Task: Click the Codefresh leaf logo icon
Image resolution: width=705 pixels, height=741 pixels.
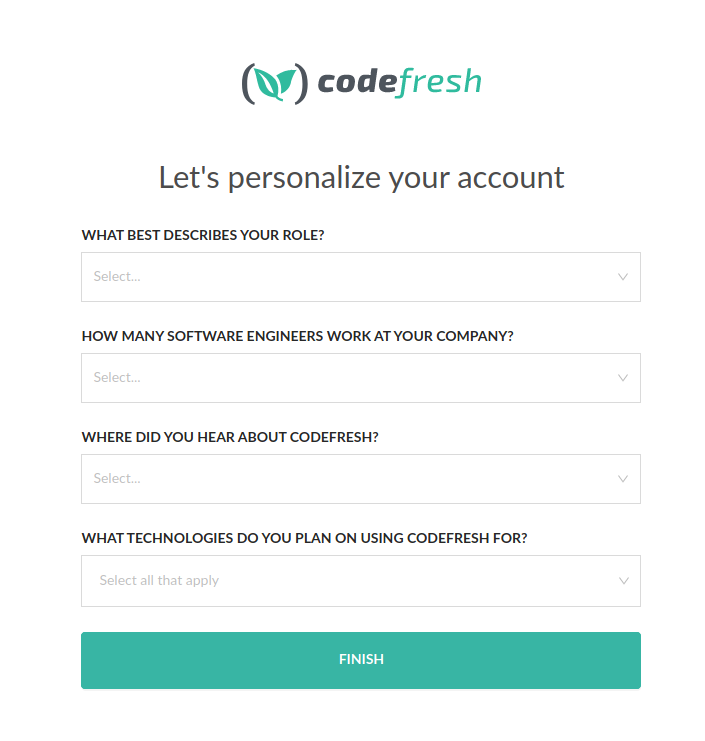Action: 275,83
